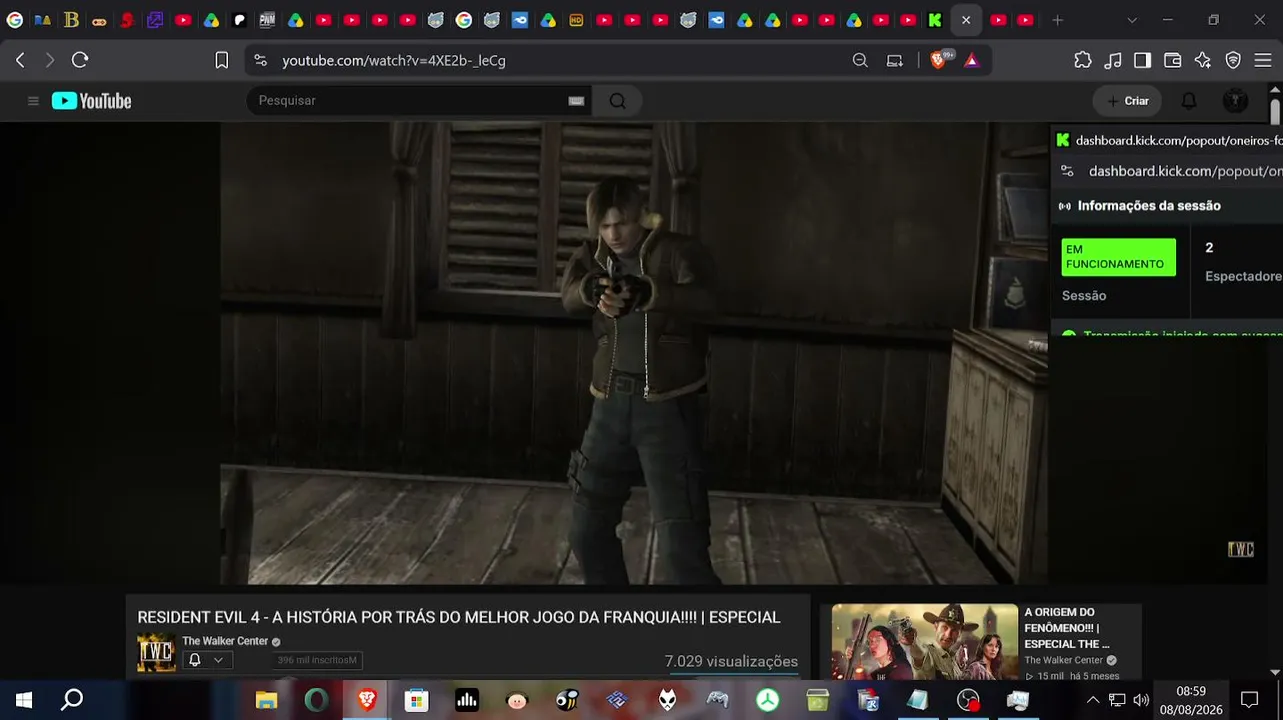This screenshot has width=1283, height=720.
Task: Open the Brave VPN shield icon
Action: 1233,60
